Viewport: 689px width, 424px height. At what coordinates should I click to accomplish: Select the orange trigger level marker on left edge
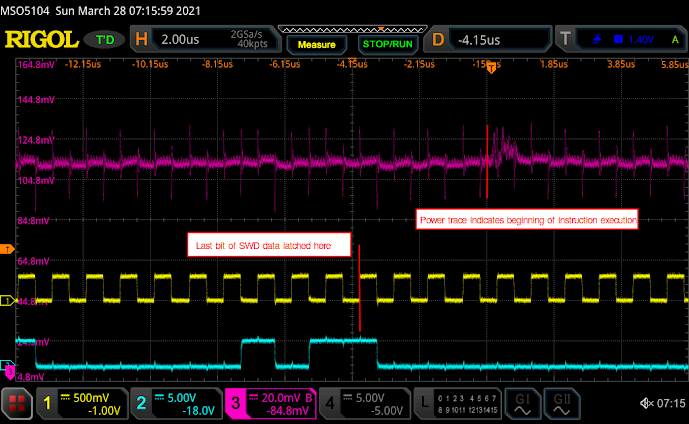(7, 250)
